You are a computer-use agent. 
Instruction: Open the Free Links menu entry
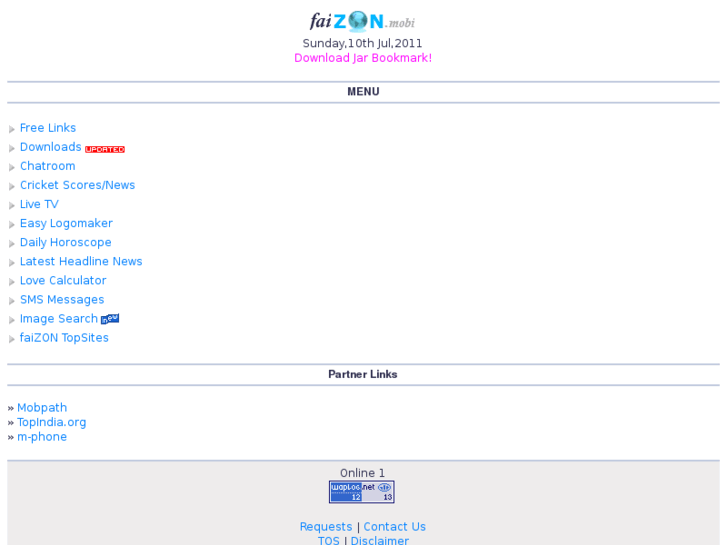click(48, 128)
